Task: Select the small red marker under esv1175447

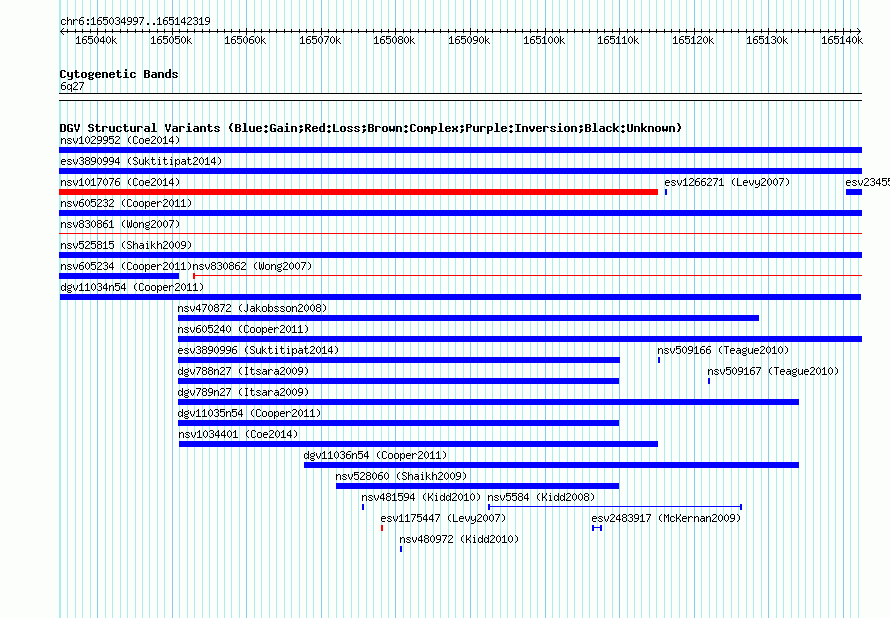Action: point(382,528)
